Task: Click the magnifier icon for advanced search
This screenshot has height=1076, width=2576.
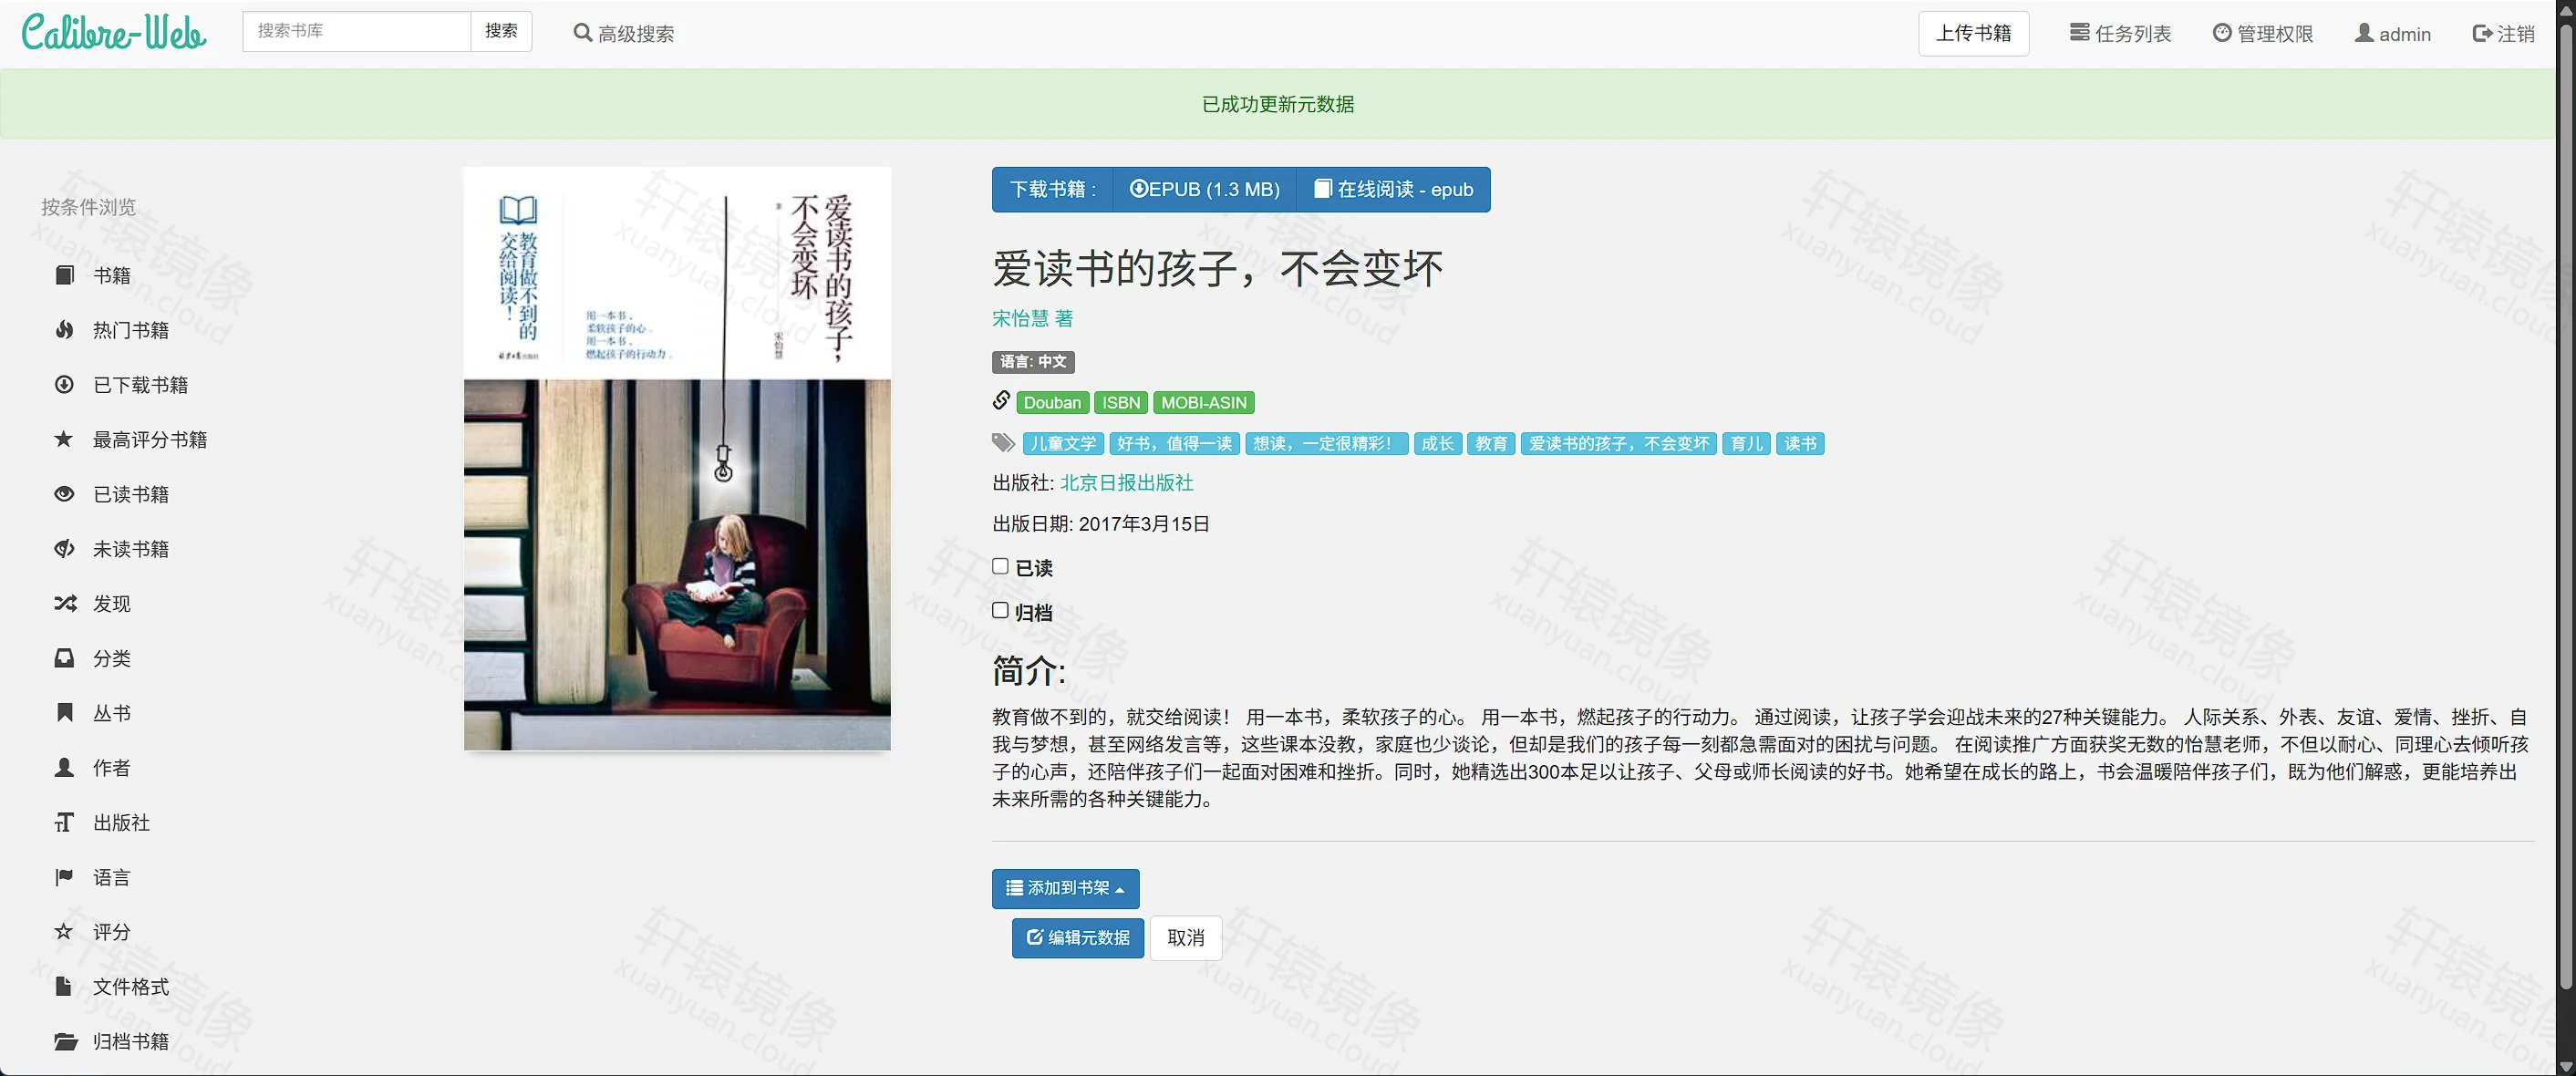Action: click(582, 33)
